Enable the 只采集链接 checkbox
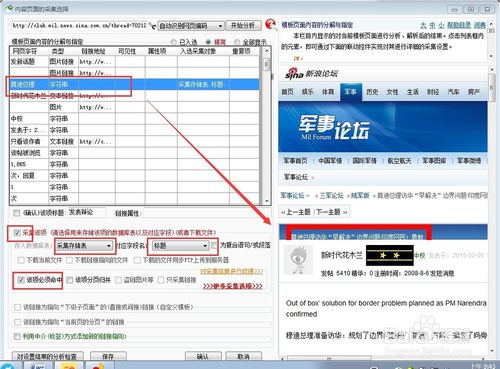The width and height of the screenshot is (500, 369). coord(161,280)
